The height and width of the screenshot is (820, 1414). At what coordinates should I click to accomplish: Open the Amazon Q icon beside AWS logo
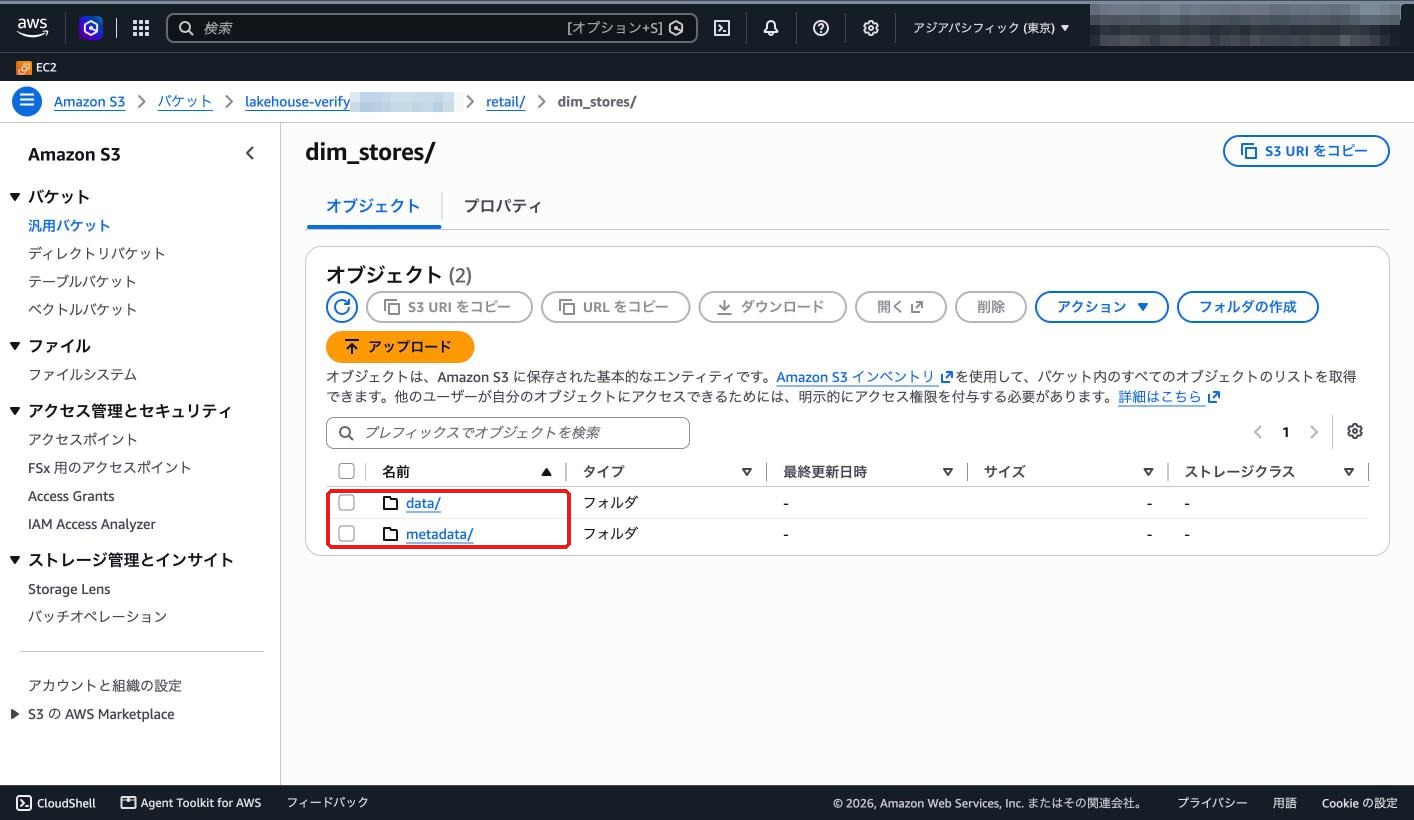pyautogui.click(x=91, y=28)
